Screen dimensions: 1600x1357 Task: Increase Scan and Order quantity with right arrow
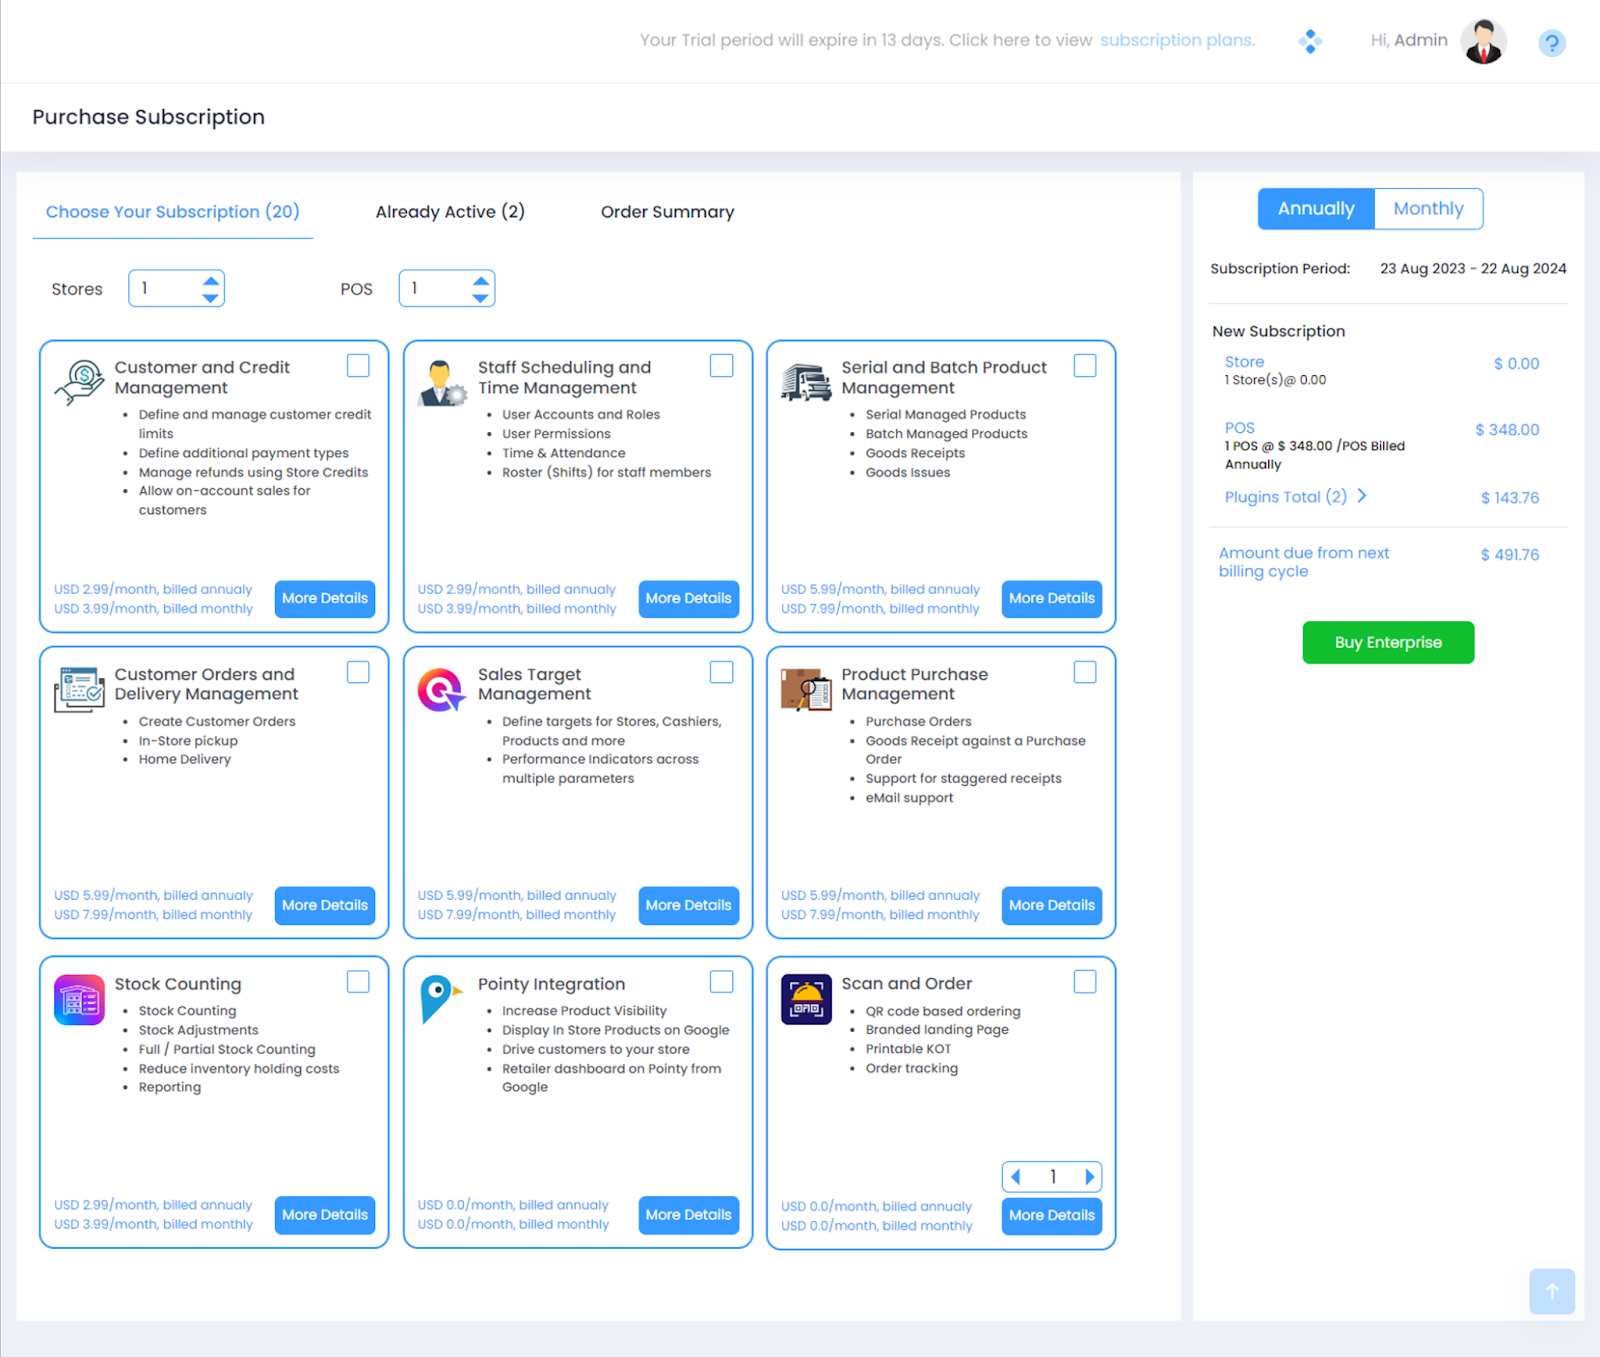point(1089,1177)
